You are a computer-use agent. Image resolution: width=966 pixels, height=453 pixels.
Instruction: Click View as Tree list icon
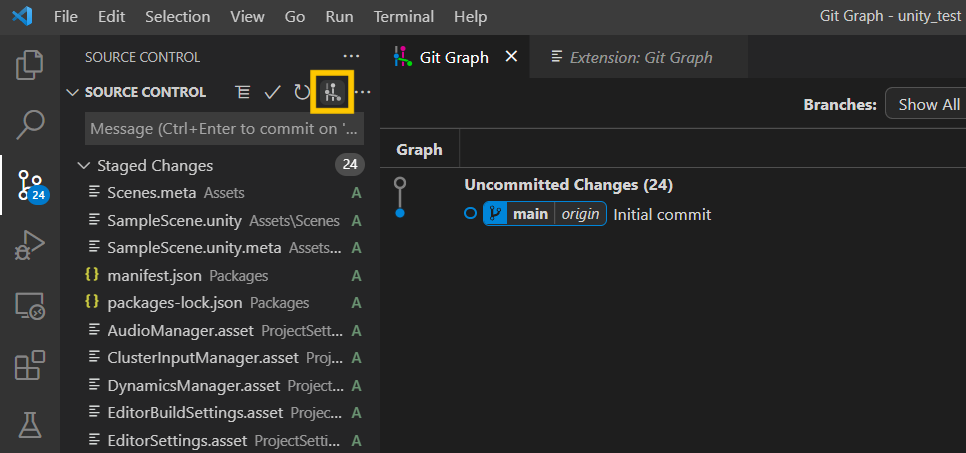pyautogui.click(x=243, y=92)
